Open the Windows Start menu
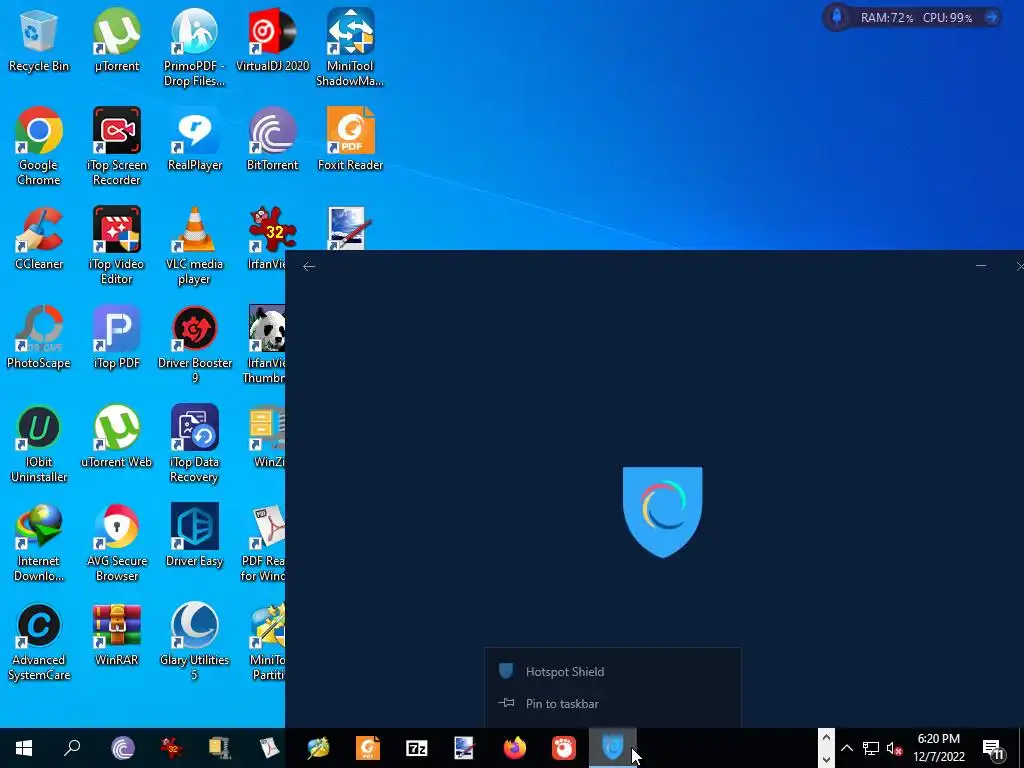The image size is (1024, 768). tap(24, 748)
